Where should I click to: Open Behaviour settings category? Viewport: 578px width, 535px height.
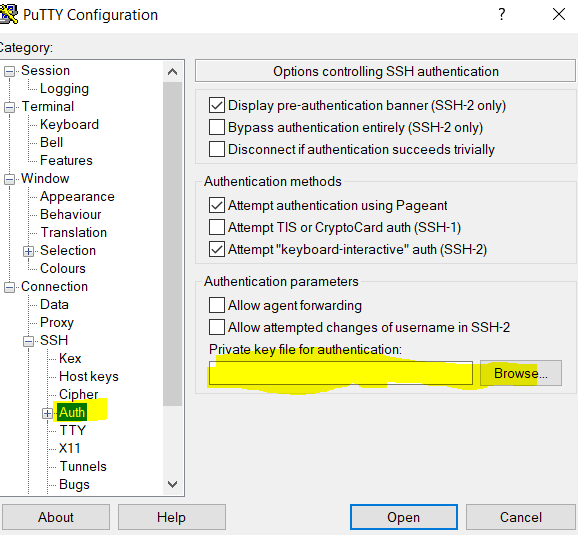[70, 215]
